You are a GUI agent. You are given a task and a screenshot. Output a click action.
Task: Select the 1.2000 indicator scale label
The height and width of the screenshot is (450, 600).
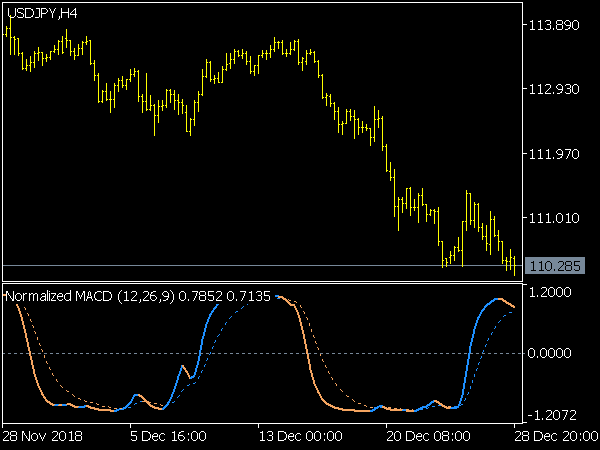click(549, 292)
